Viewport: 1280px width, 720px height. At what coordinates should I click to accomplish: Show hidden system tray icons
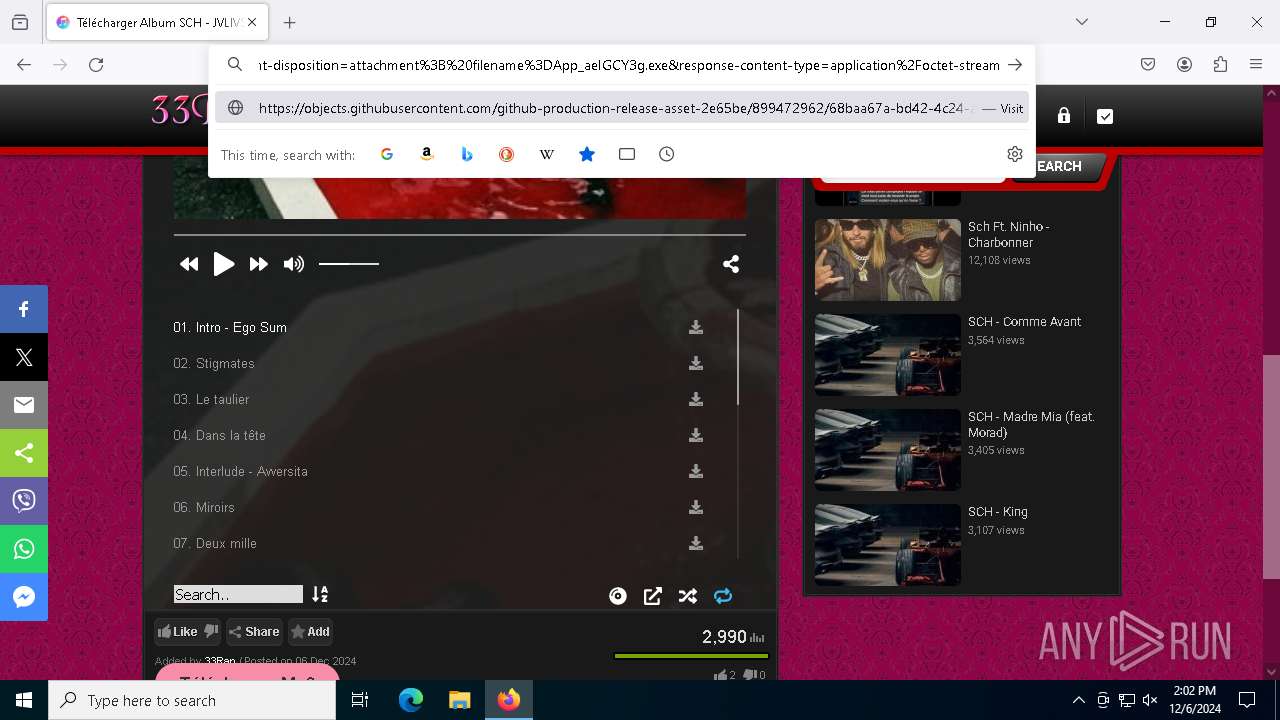(1078, 700)
